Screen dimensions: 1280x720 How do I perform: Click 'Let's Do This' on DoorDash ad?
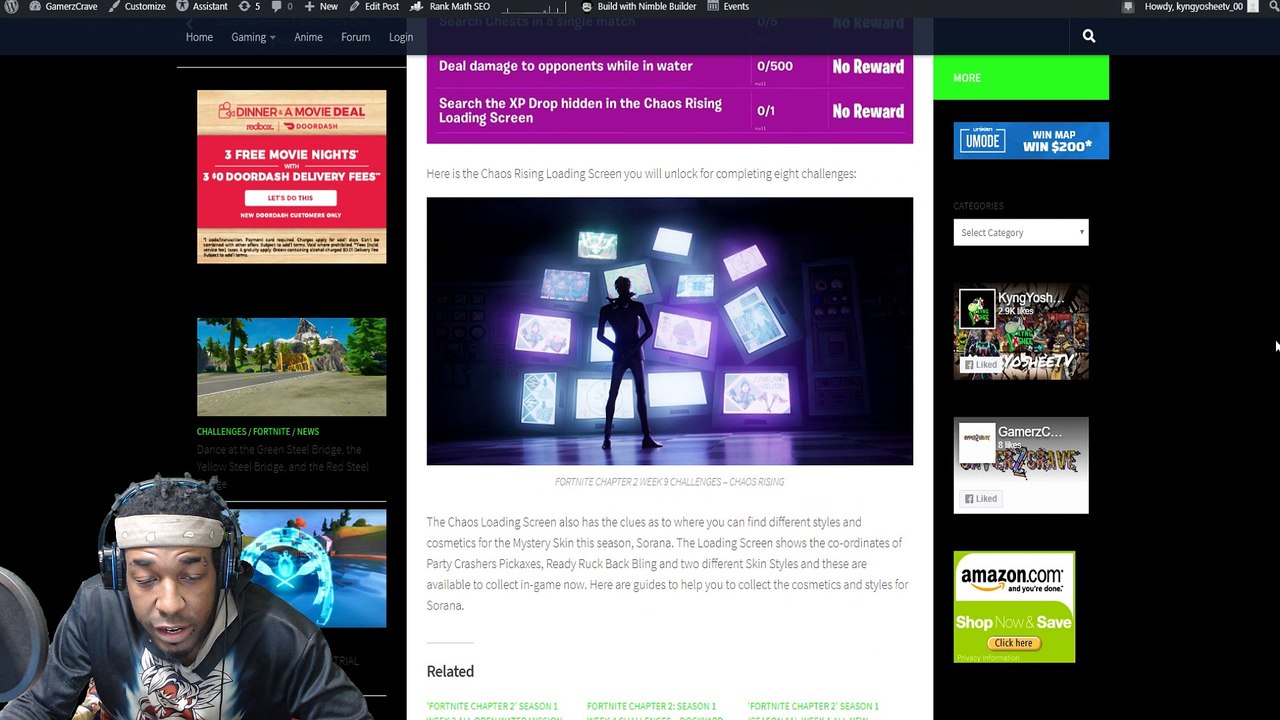[x=290, y=198]
